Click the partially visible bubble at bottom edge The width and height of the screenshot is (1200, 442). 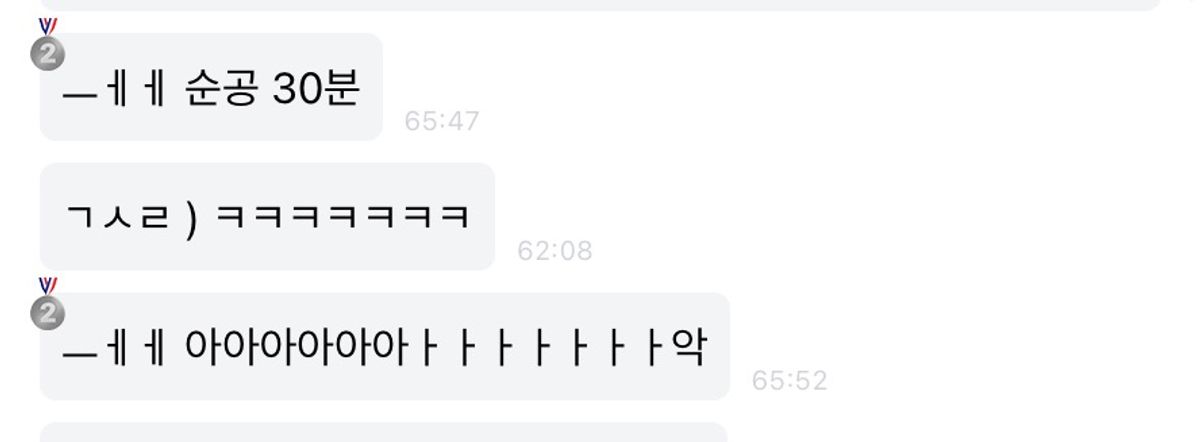384,432
